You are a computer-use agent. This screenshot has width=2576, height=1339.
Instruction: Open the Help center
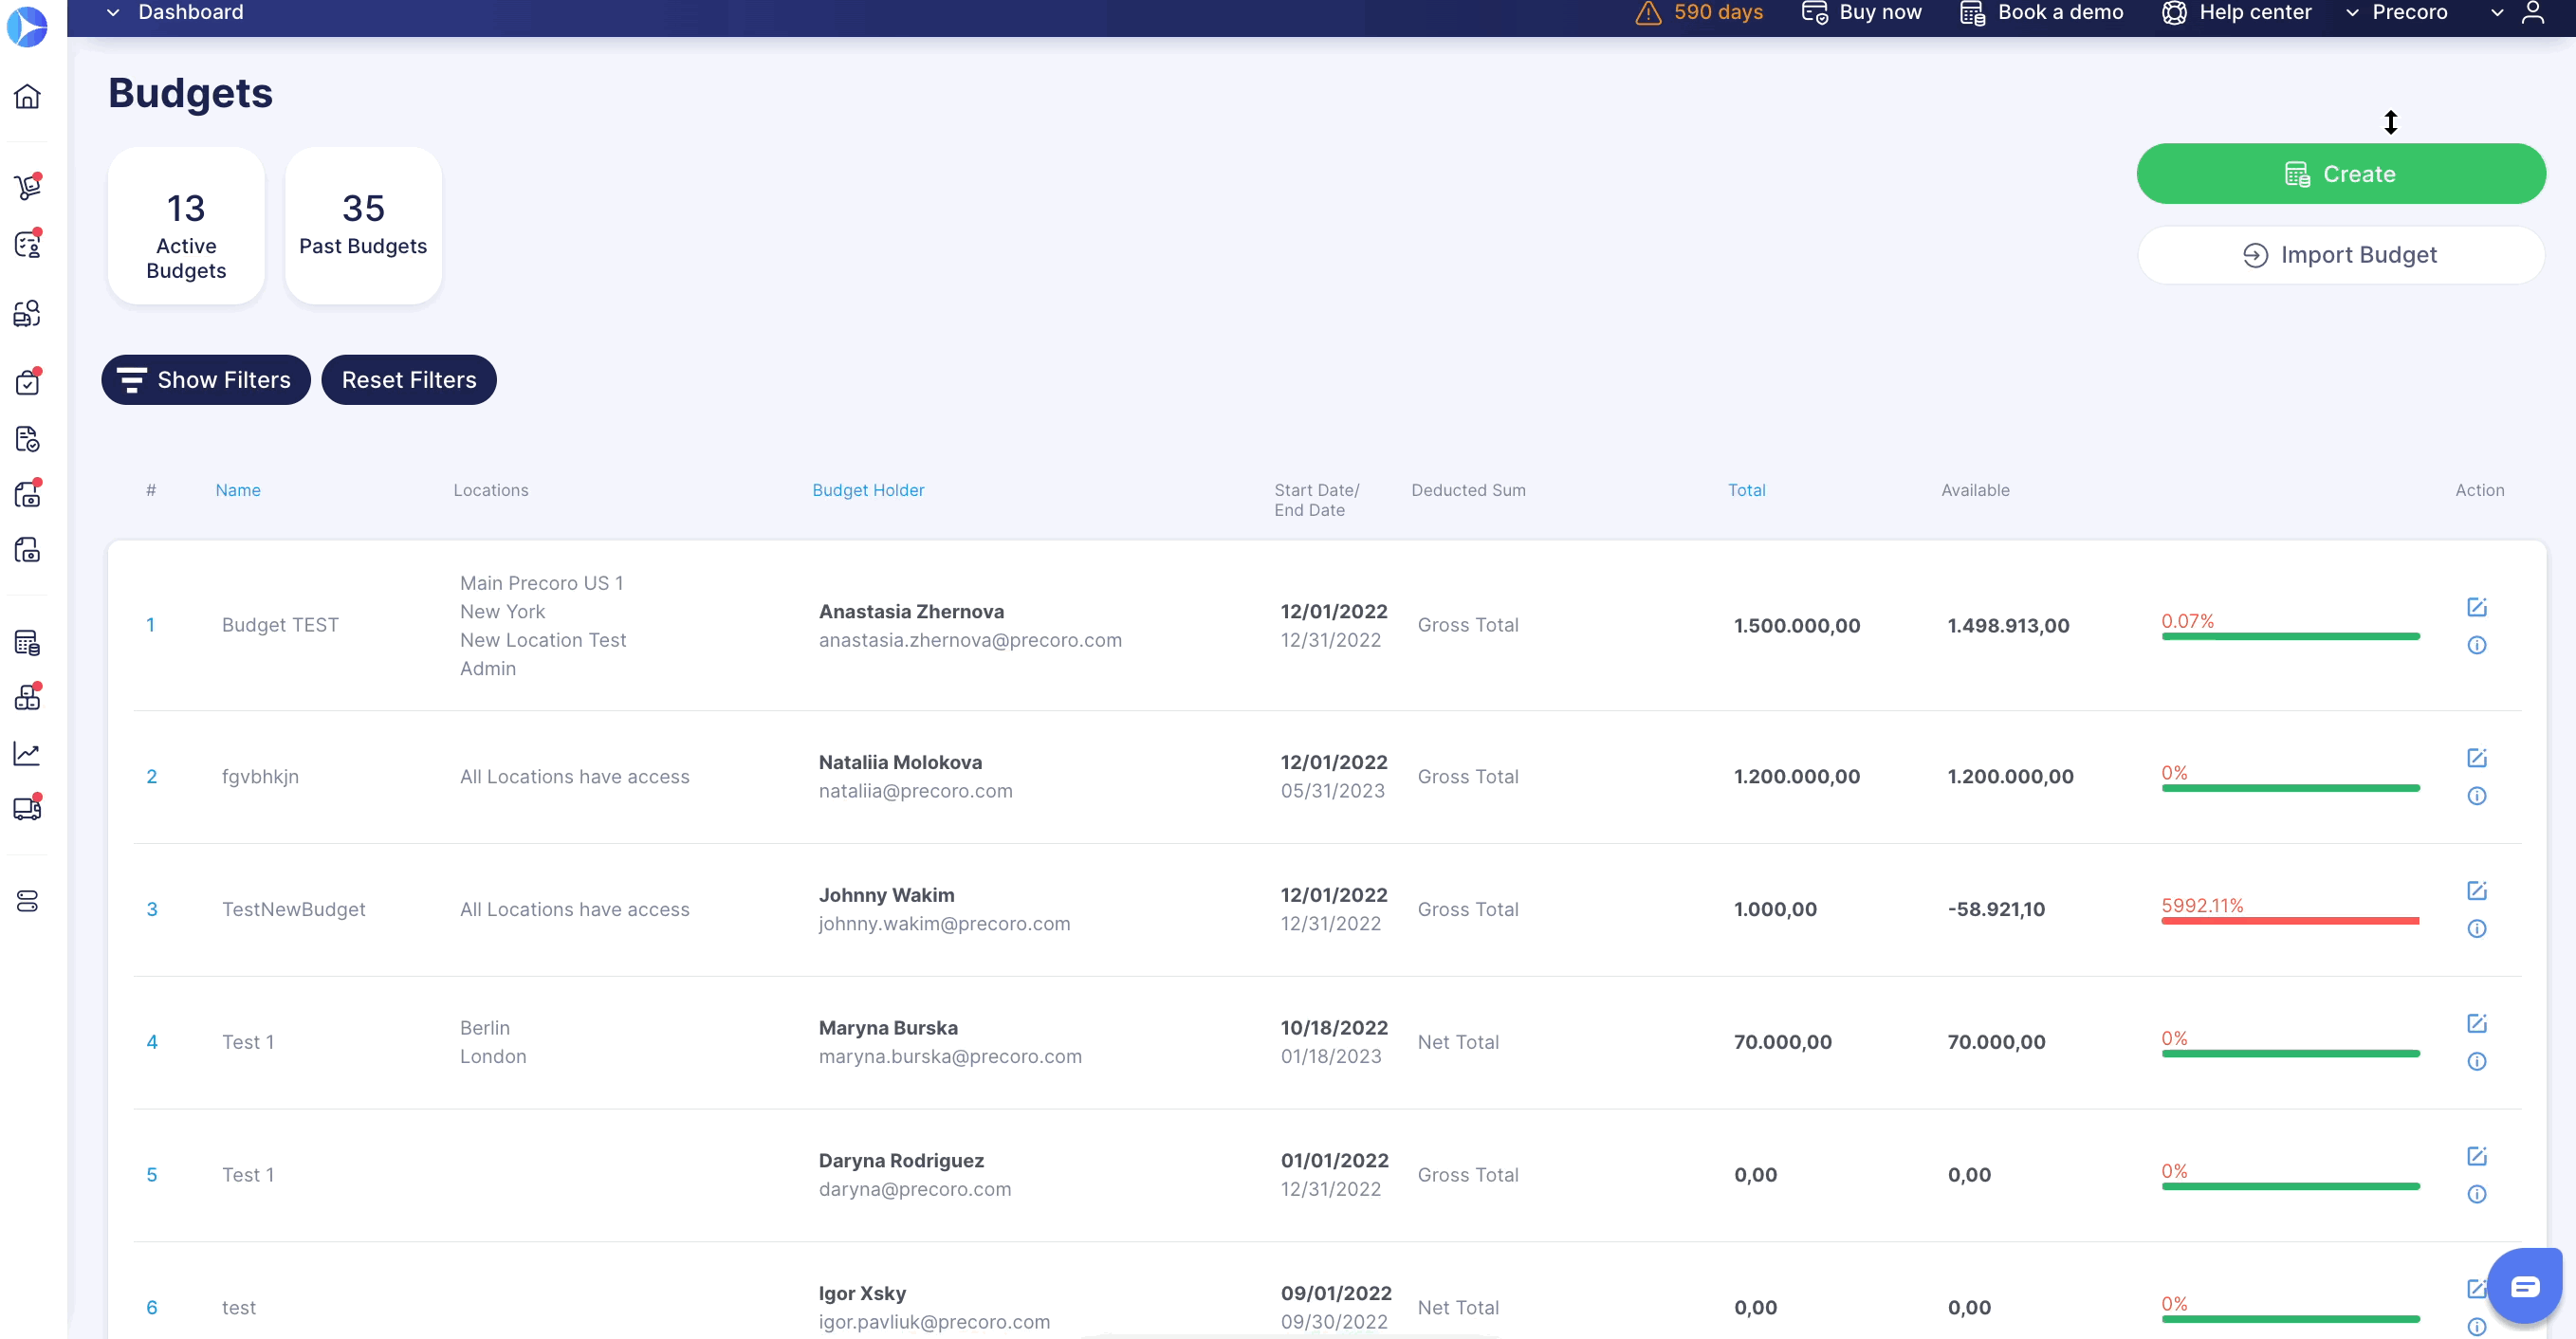point(2237,12)
